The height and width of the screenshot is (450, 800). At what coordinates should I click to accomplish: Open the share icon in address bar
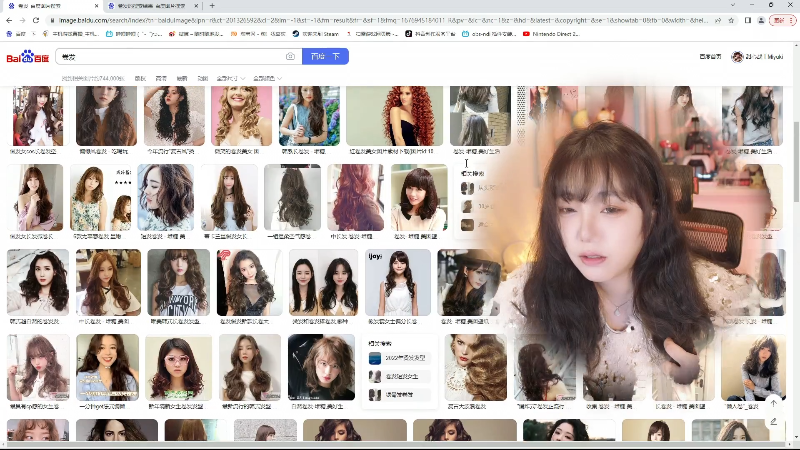[718, 20]
